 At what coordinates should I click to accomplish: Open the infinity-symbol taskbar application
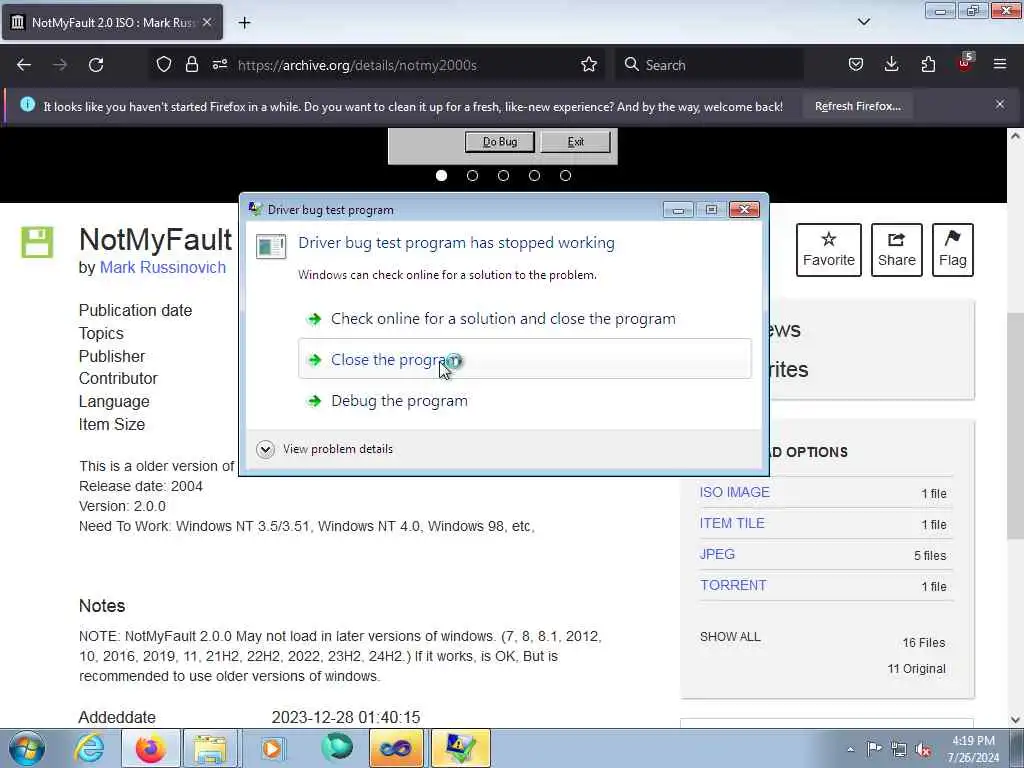[396, 748]
